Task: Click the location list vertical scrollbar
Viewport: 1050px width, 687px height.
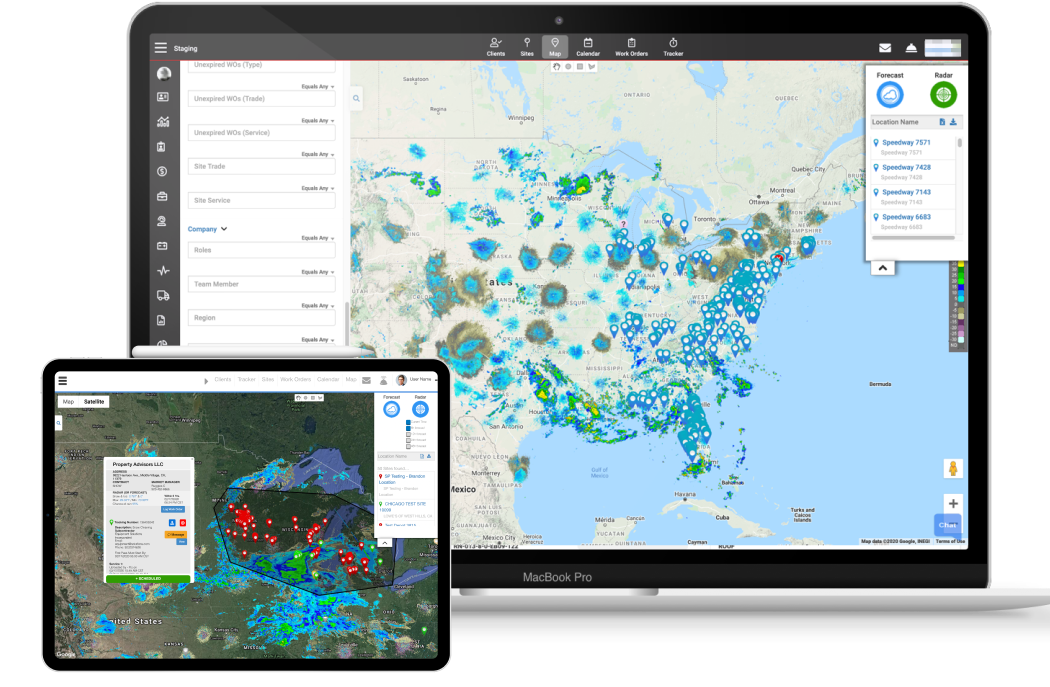Action: click(x=960, y=143)
